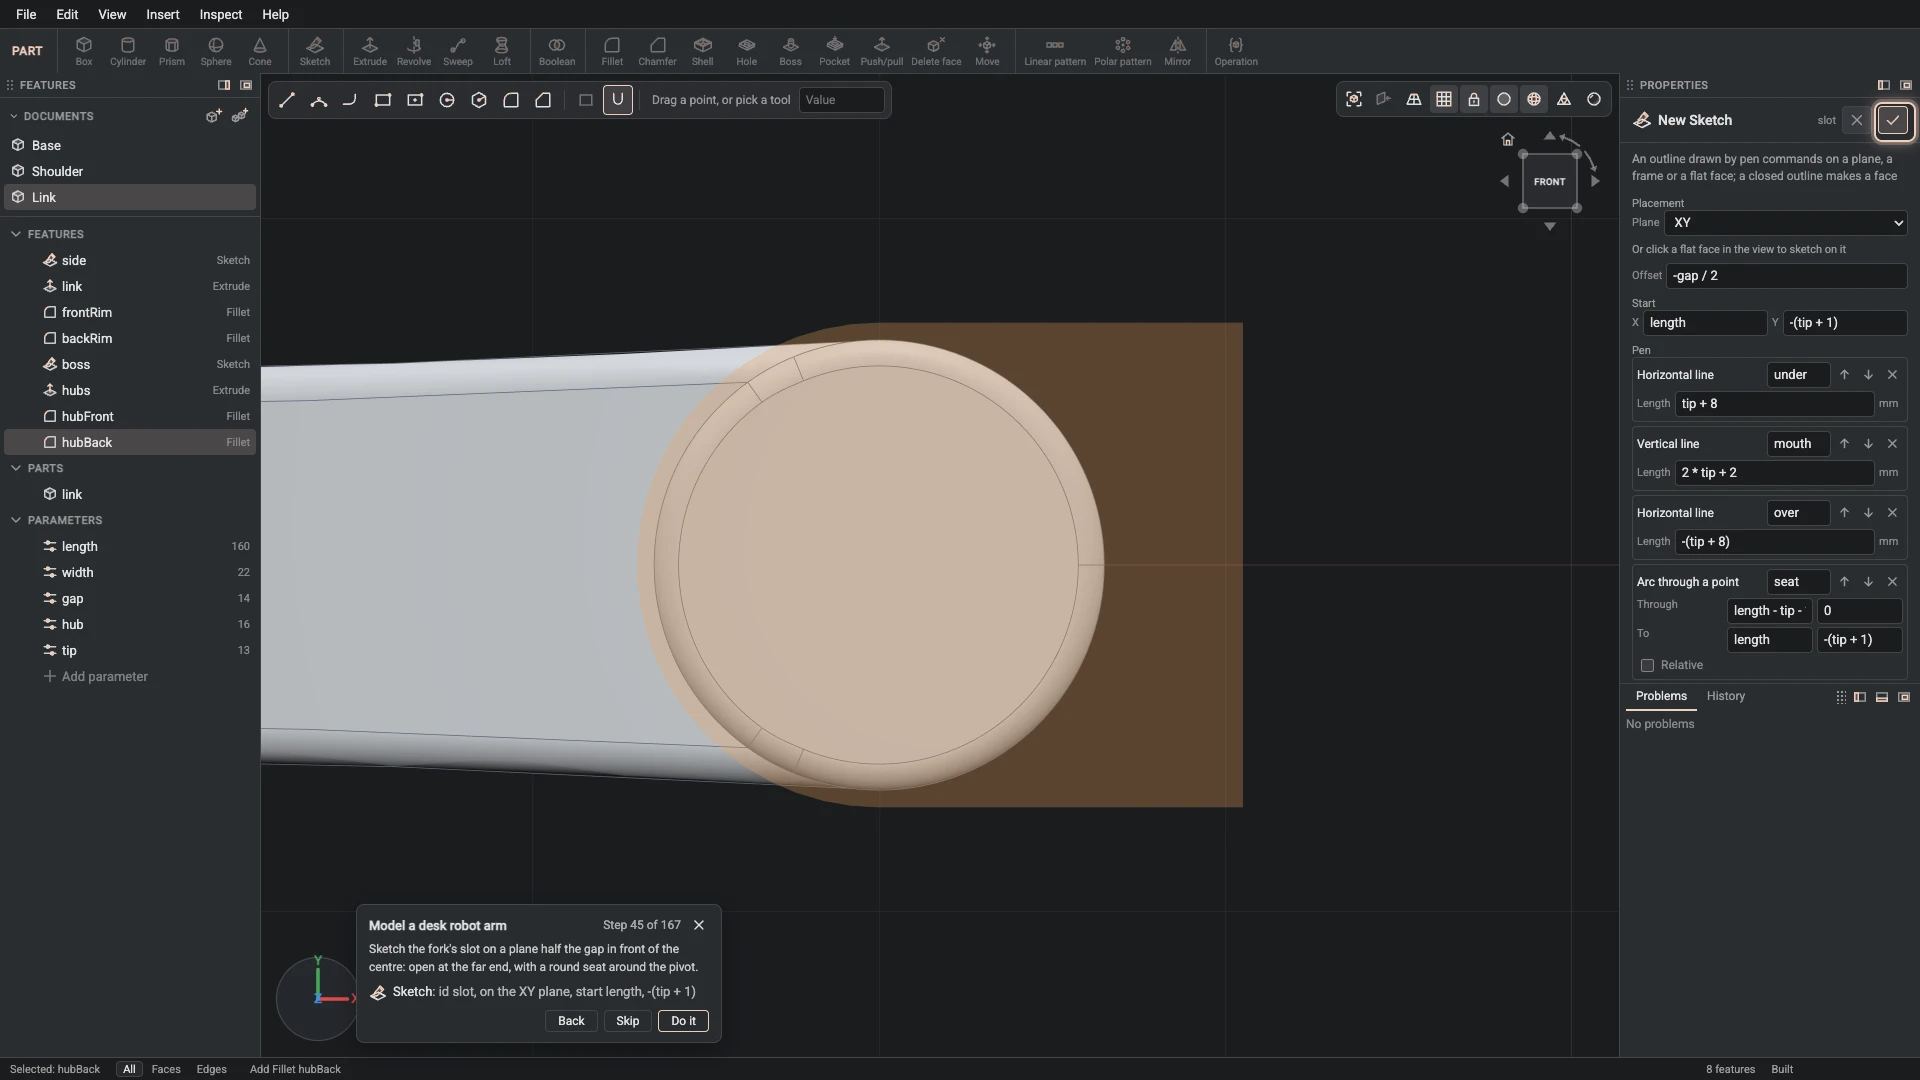The width and height of the screenshot is (1920, 1080).
Task: Pick the Boss tool in toolbar
Action: click(x=791, y=51)
